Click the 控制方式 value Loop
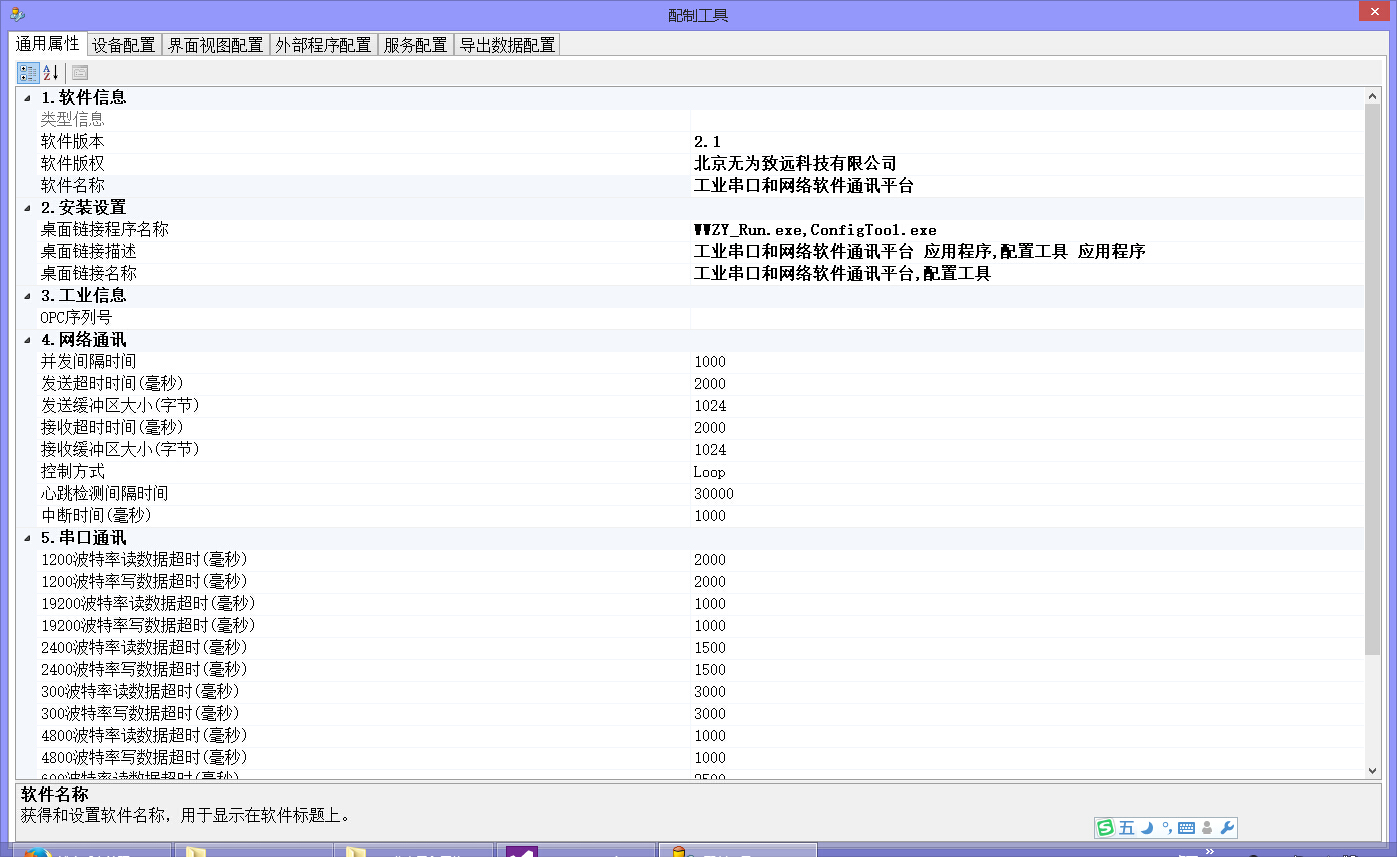 709,472
